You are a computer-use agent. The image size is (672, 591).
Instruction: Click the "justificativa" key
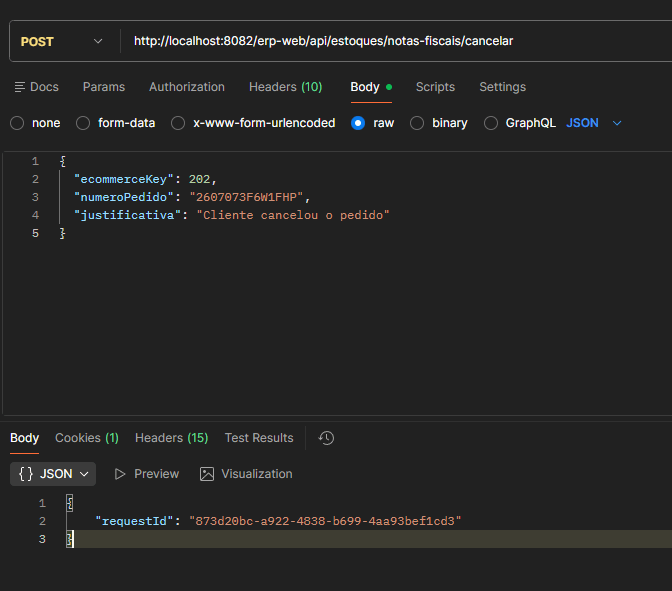point(127,215)
